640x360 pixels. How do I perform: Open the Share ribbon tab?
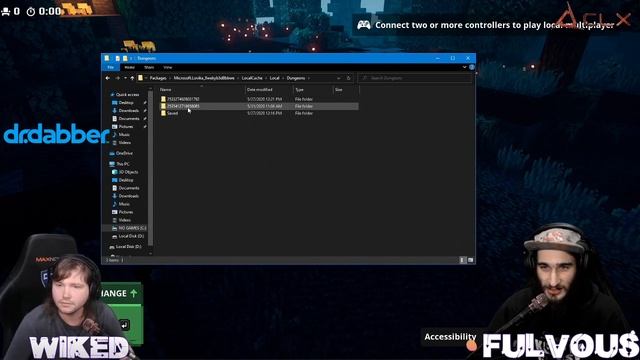(x=149, y=67)
